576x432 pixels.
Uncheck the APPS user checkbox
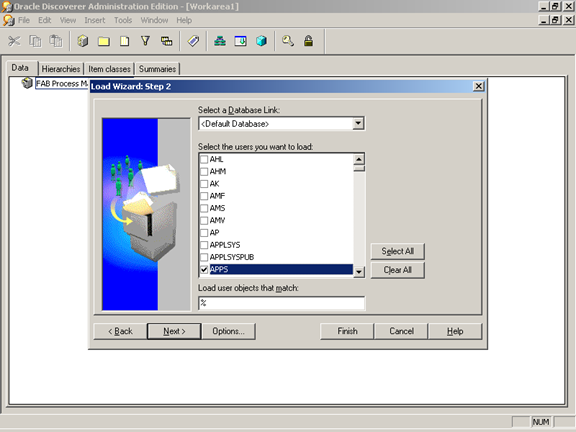click(x=204, y=270)
